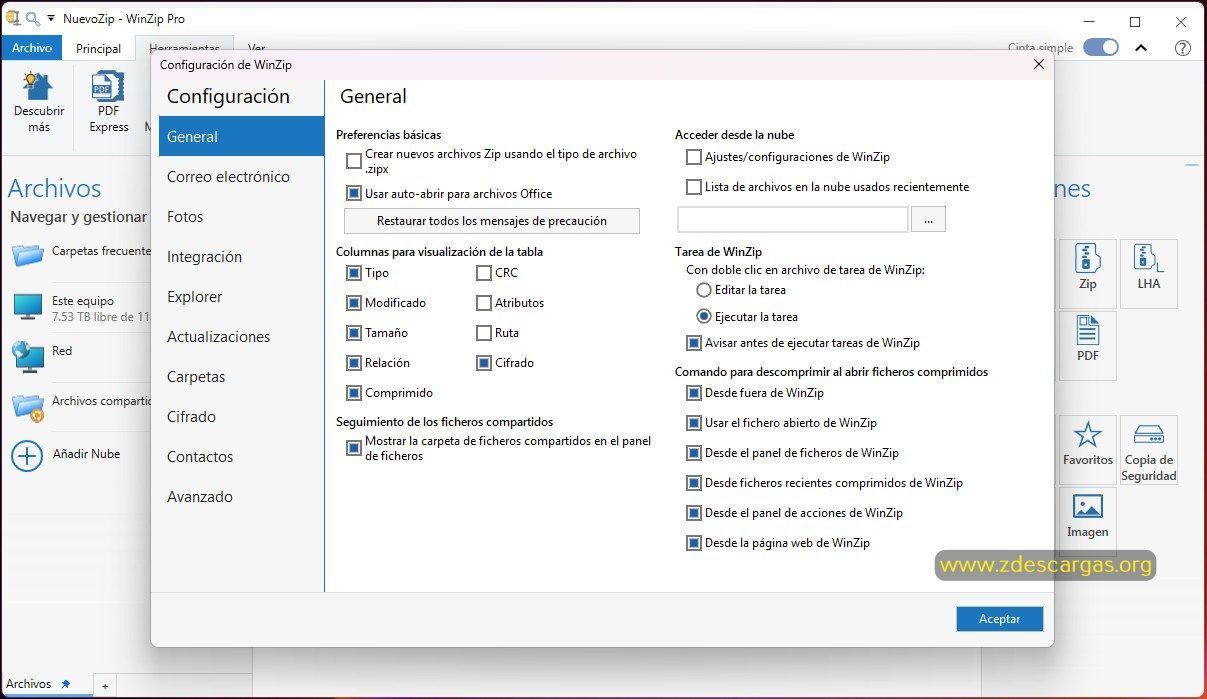Uncheck Avisar antes de ejecutar tareas
Viewport: 1207px width, 699px height.
(694, 343)
